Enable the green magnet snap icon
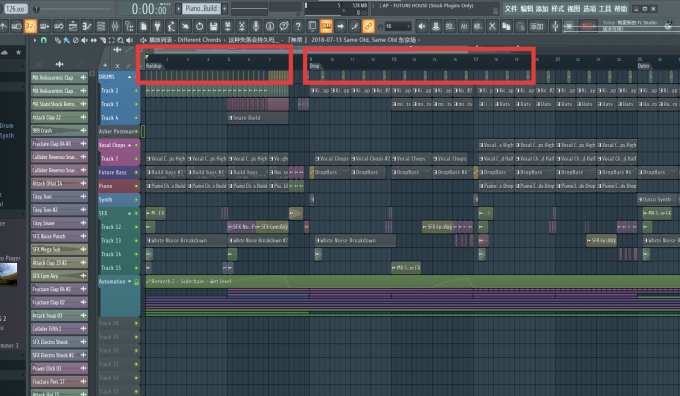The width and height of the screenshot is (680, 396). [44, 40]
